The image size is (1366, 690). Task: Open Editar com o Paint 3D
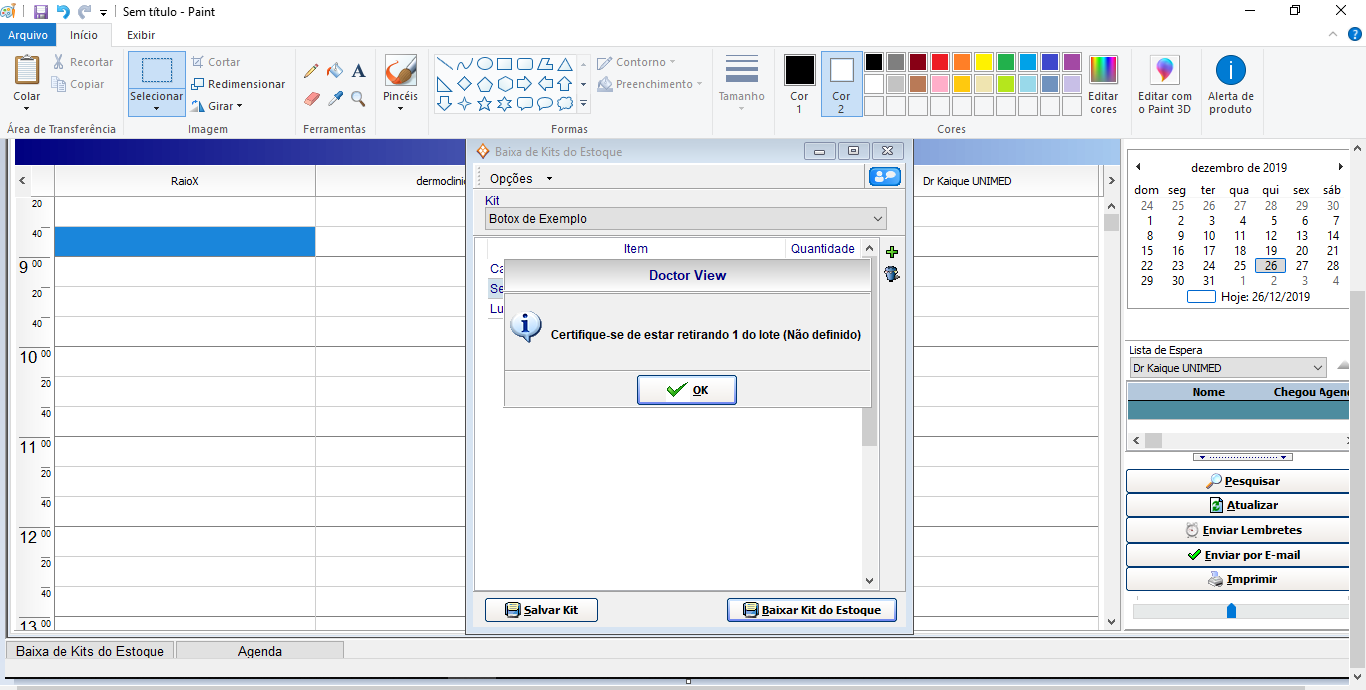click(x=1165, y=85)
